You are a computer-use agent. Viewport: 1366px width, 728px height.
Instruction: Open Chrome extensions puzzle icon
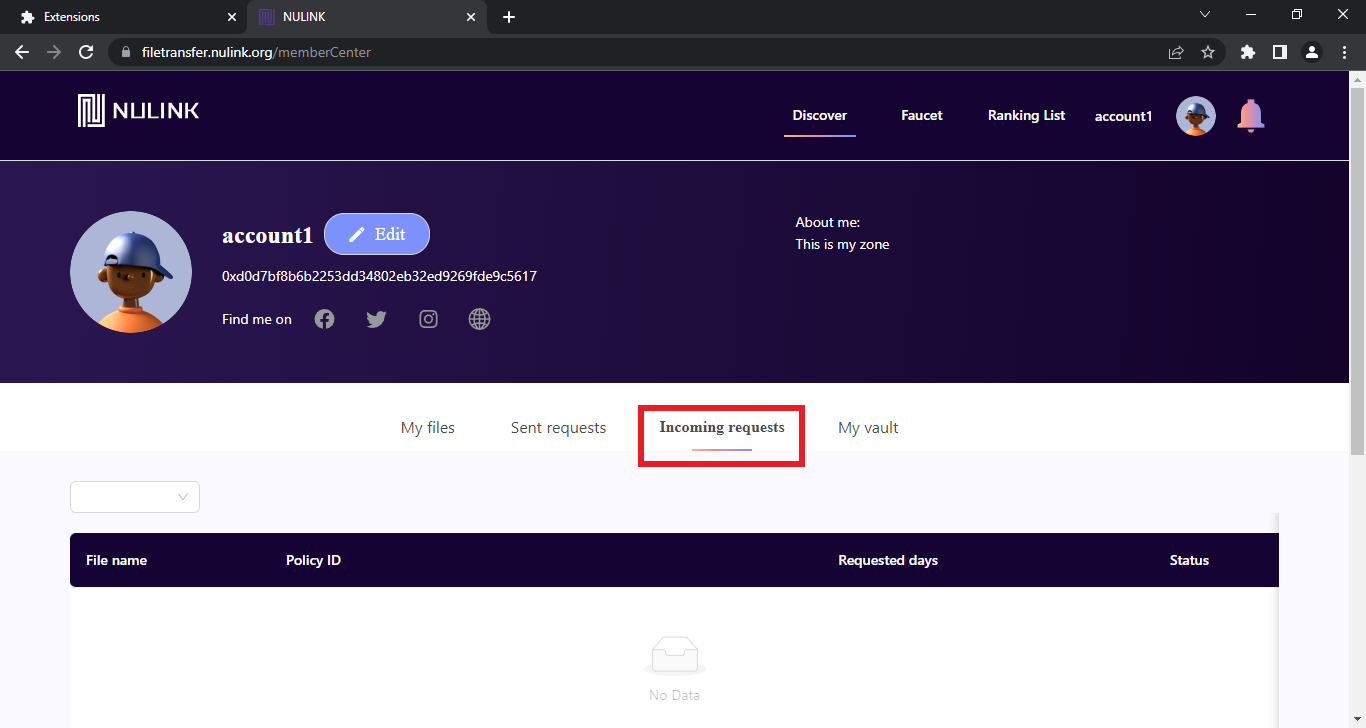click(1247, 52)
